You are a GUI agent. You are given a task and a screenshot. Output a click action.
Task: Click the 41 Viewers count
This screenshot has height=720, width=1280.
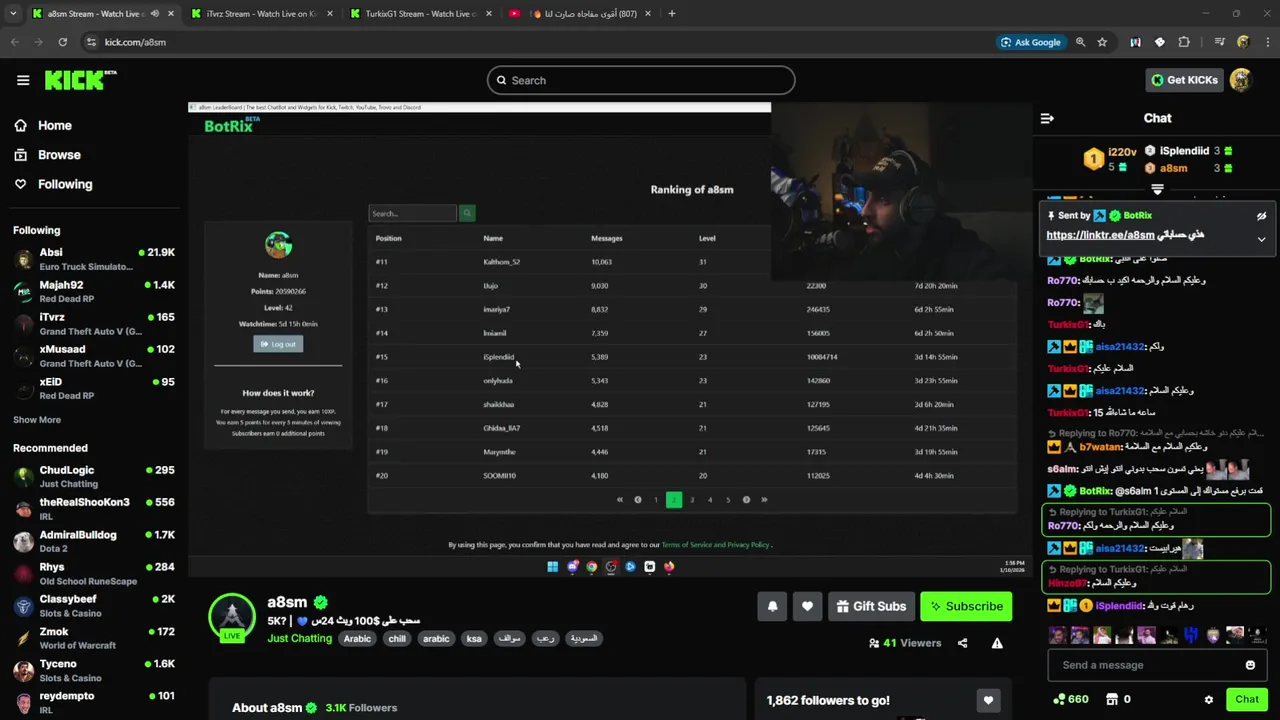click(905, 643)
